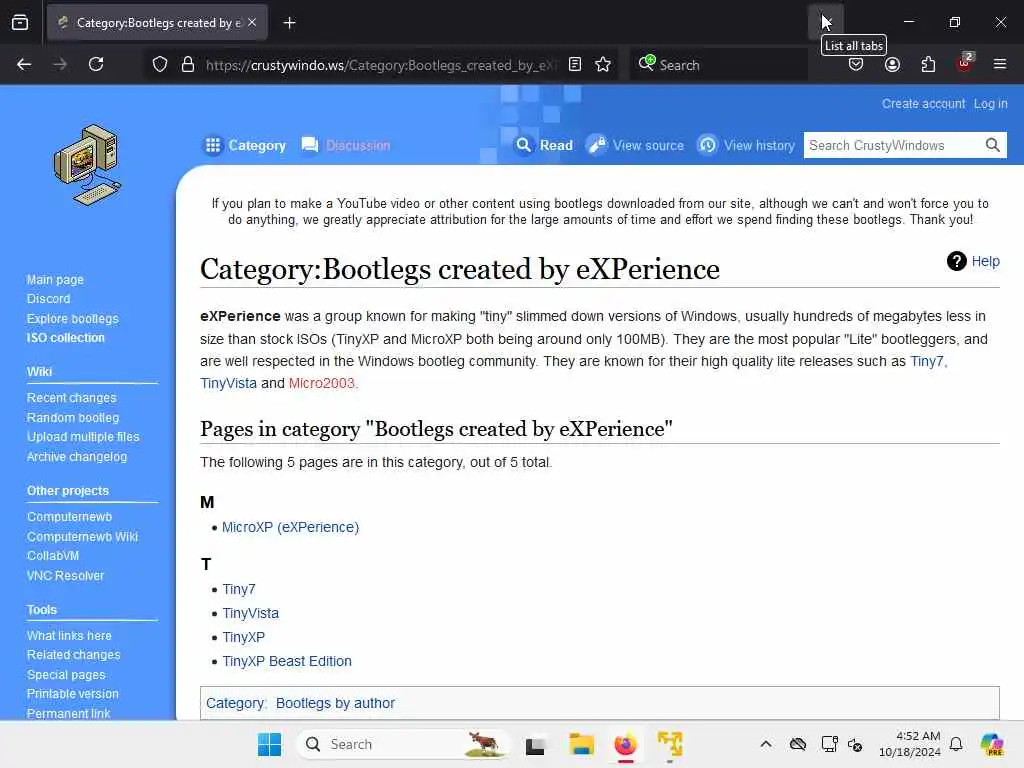The width and height of the screenshot is (1024, 768).
Task: Click the List all tabs dropdown button
Action: point(825,22)
